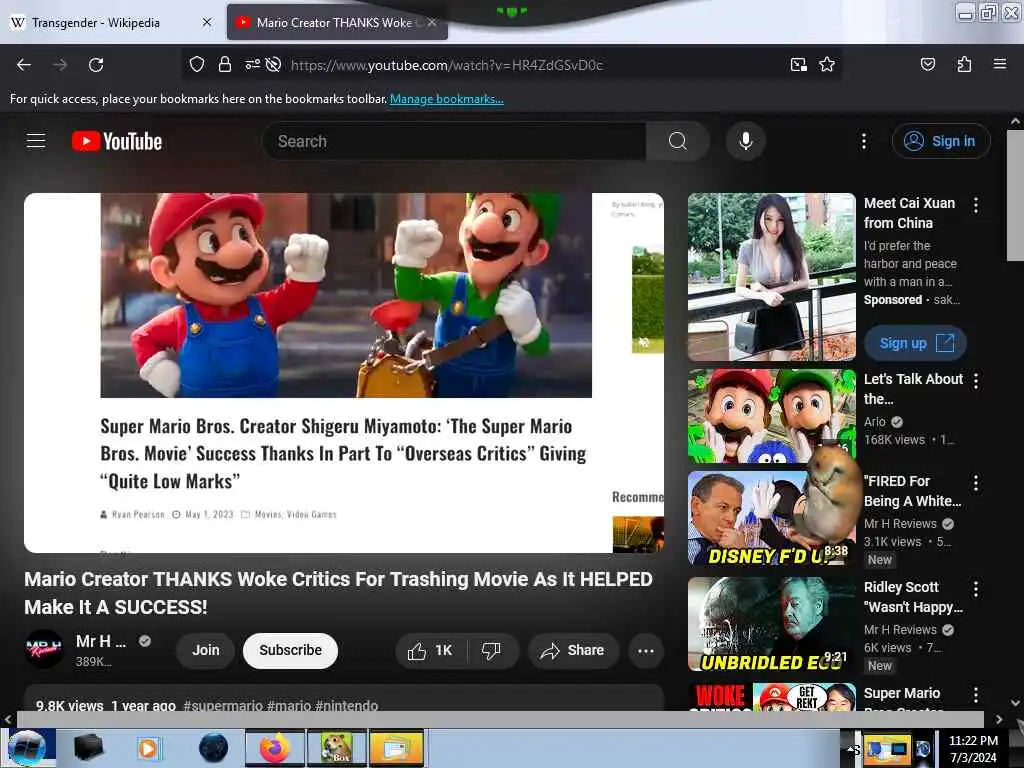Close the Transgender - Wikipedia tab
1024x768 pixels.
tap(207, 22)
